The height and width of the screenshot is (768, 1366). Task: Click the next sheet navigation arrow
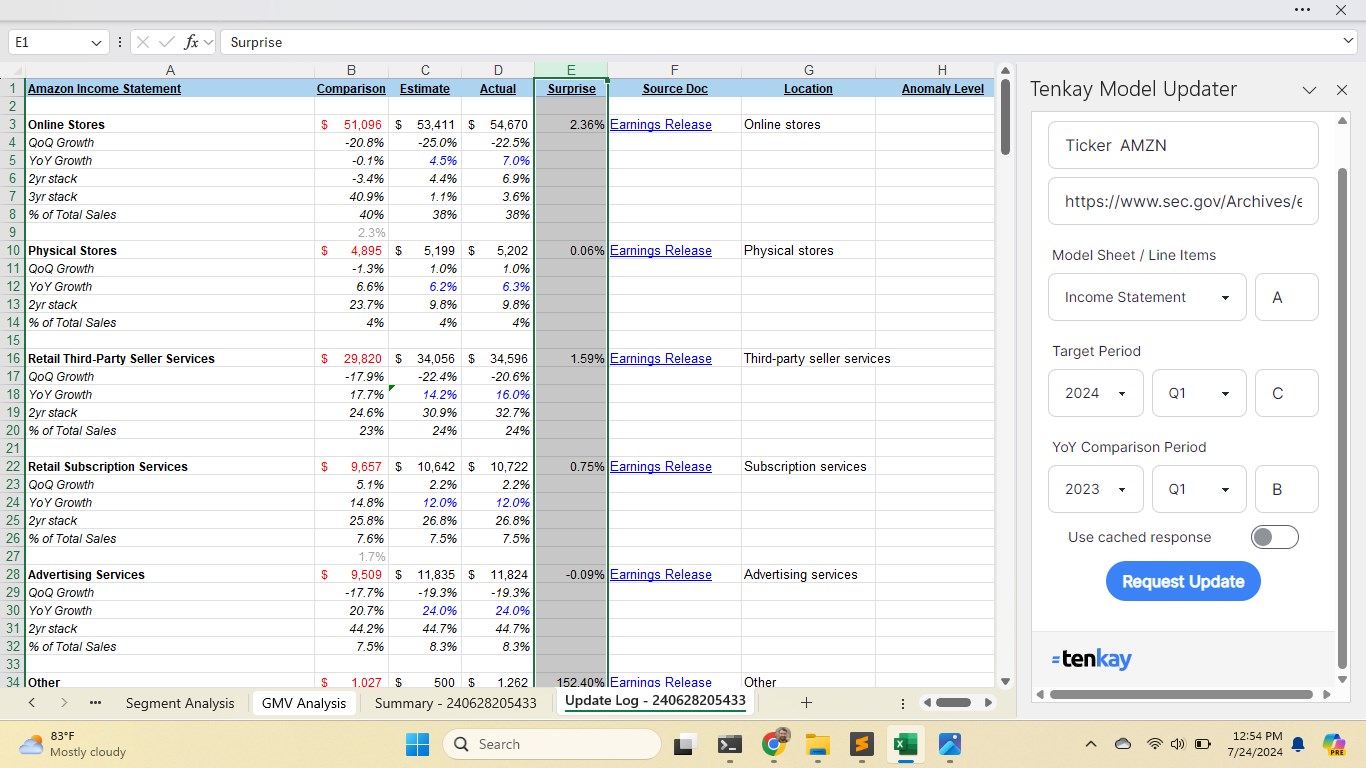(64, 703)
